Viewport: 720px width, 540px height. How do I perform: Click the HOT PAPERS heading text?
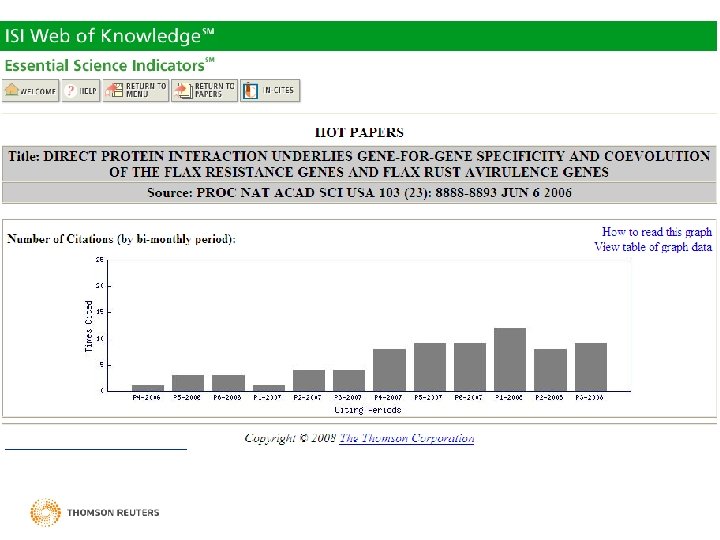click(x=359, y=132)
